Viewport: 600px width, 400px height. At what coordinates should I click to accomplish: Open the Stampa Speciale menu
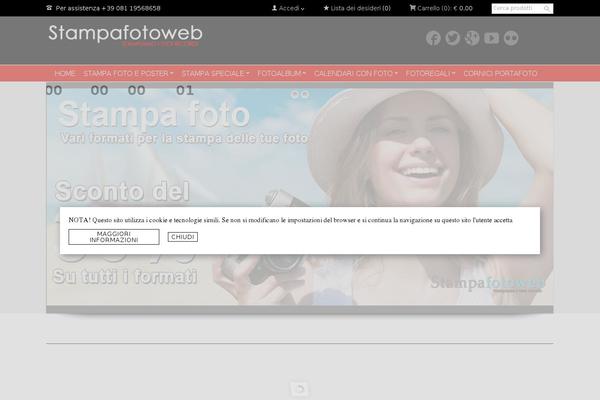tap(215, 73)
